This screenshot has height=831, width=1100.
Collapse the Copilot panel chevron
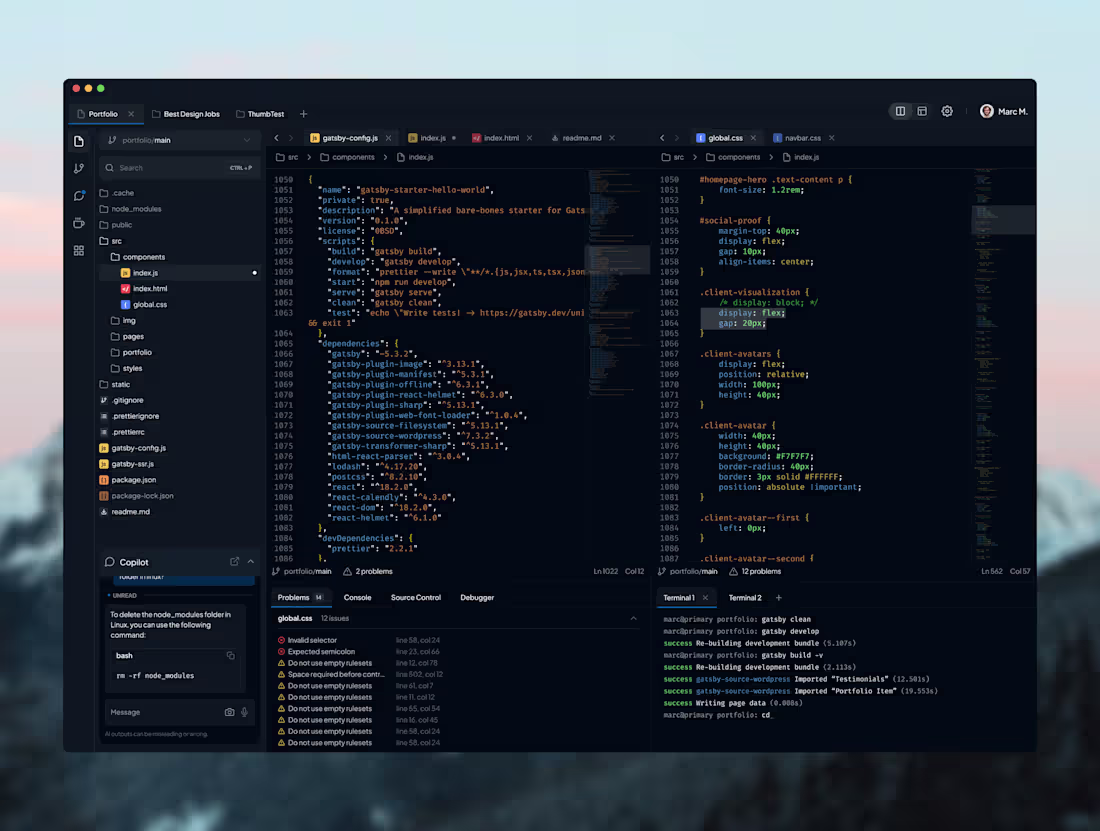click(x=250, y=562)
